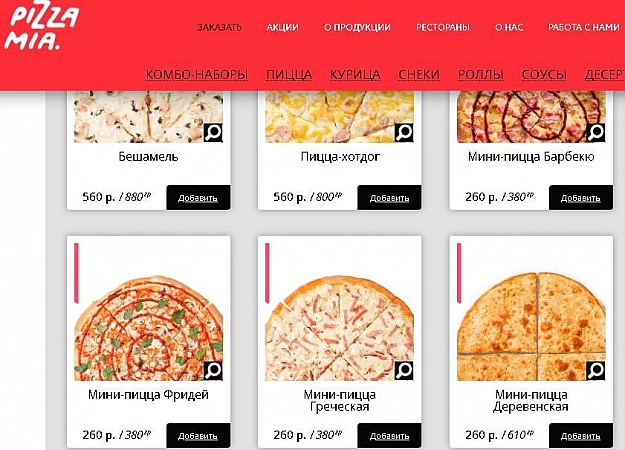
Task: Switch to the ПИЦЦА category
Action: (289, 75)
